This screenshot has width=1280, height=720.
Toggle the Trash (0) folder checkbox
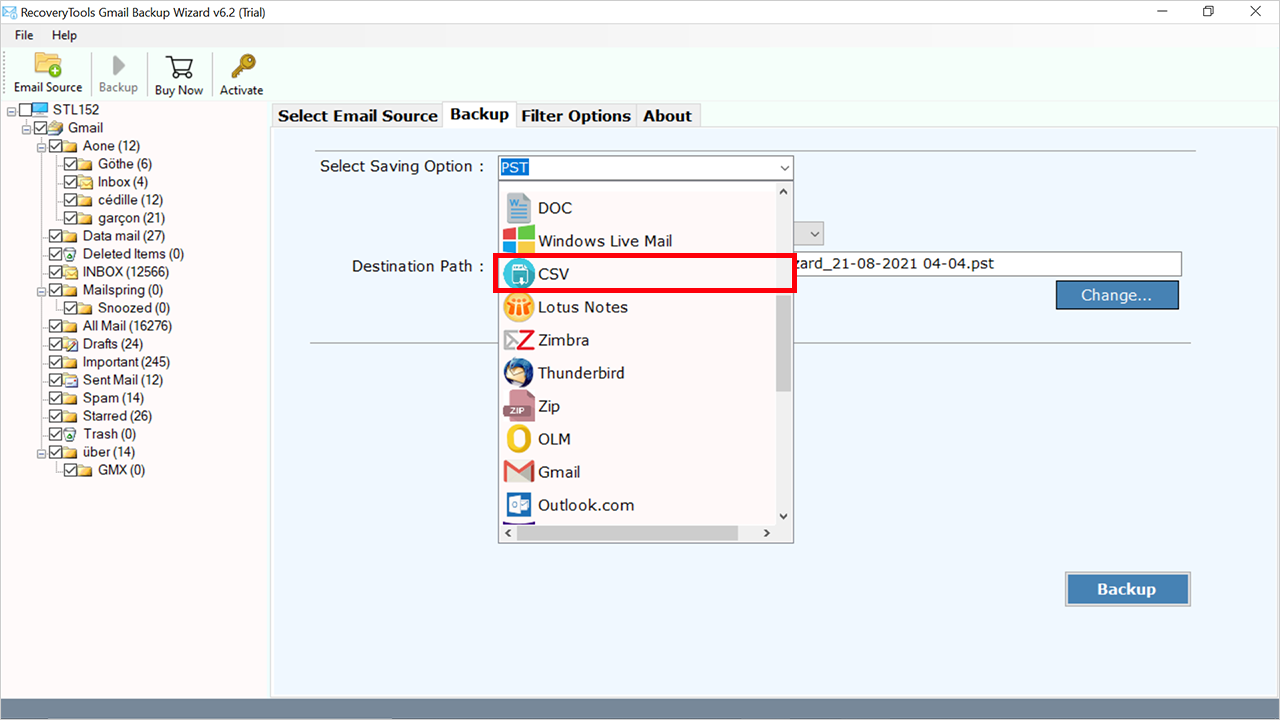tap(56, 433)
